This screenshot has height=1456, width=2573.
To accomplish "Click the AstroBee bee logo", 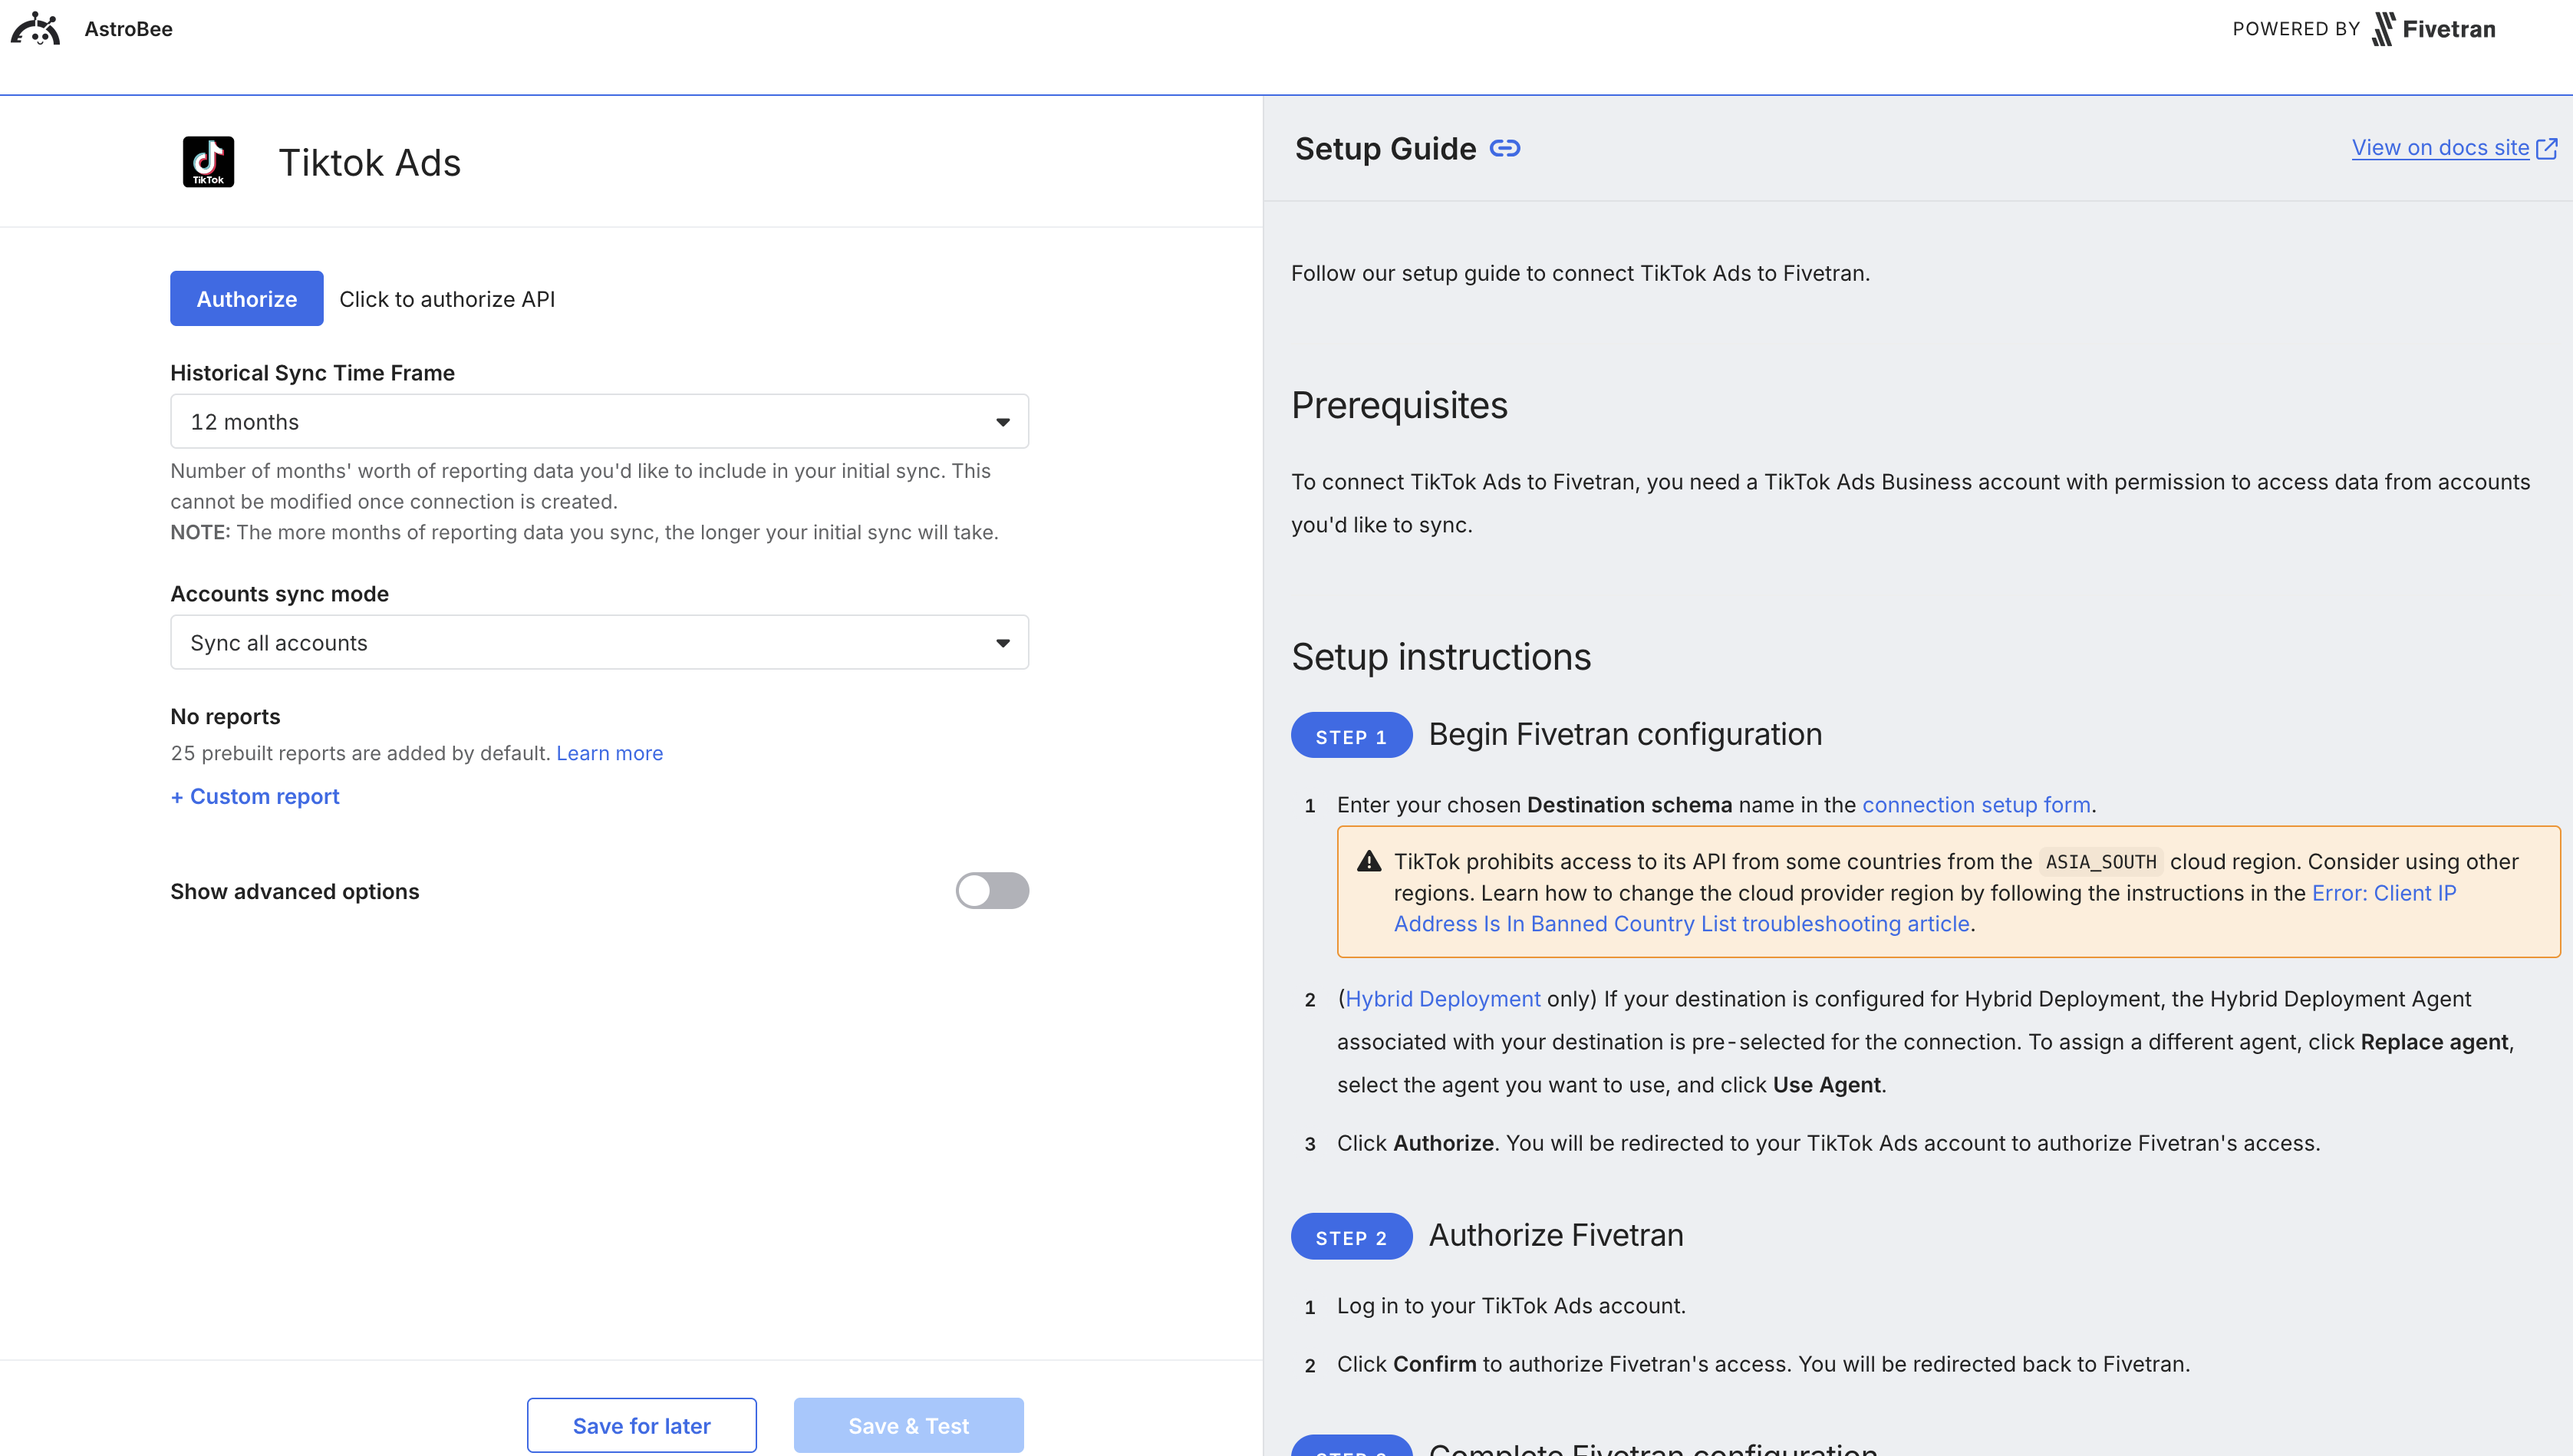I will coord(36,29).
